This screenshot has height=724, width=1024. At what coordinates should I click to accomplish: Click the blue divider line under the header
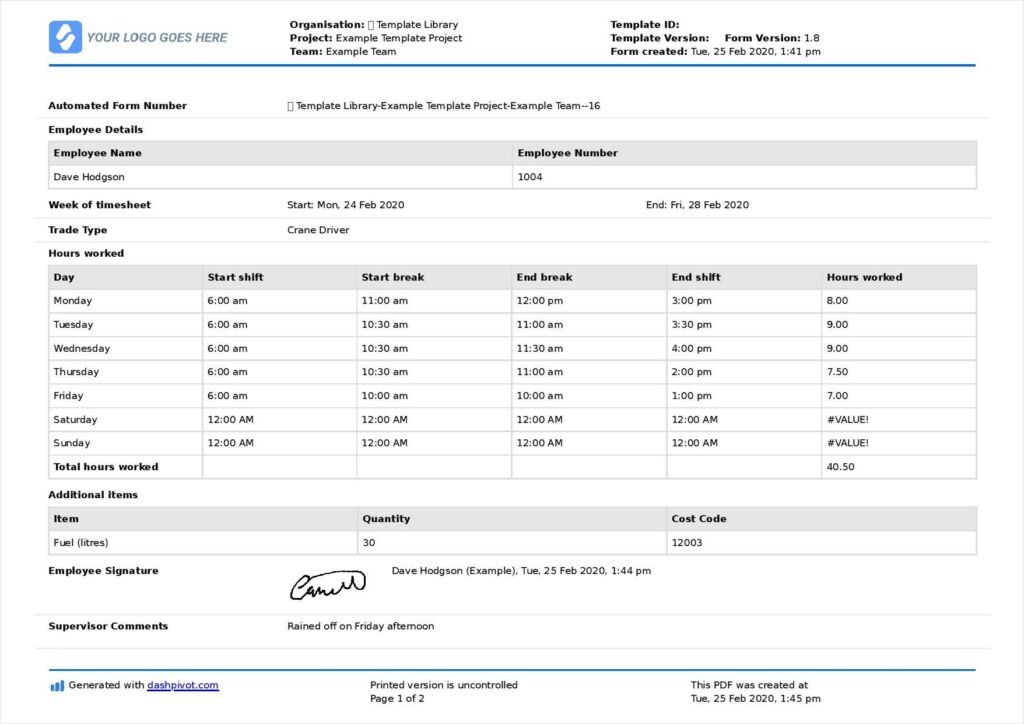[512, 64]
